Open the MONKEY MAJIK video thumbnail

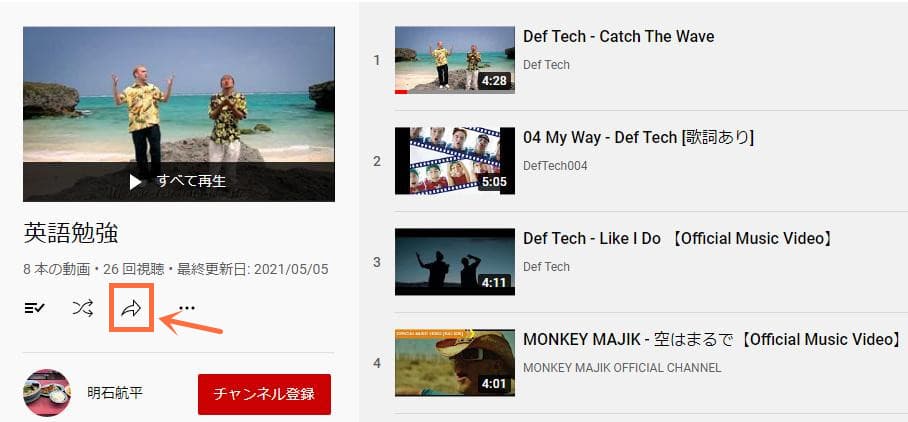[455, 363]
